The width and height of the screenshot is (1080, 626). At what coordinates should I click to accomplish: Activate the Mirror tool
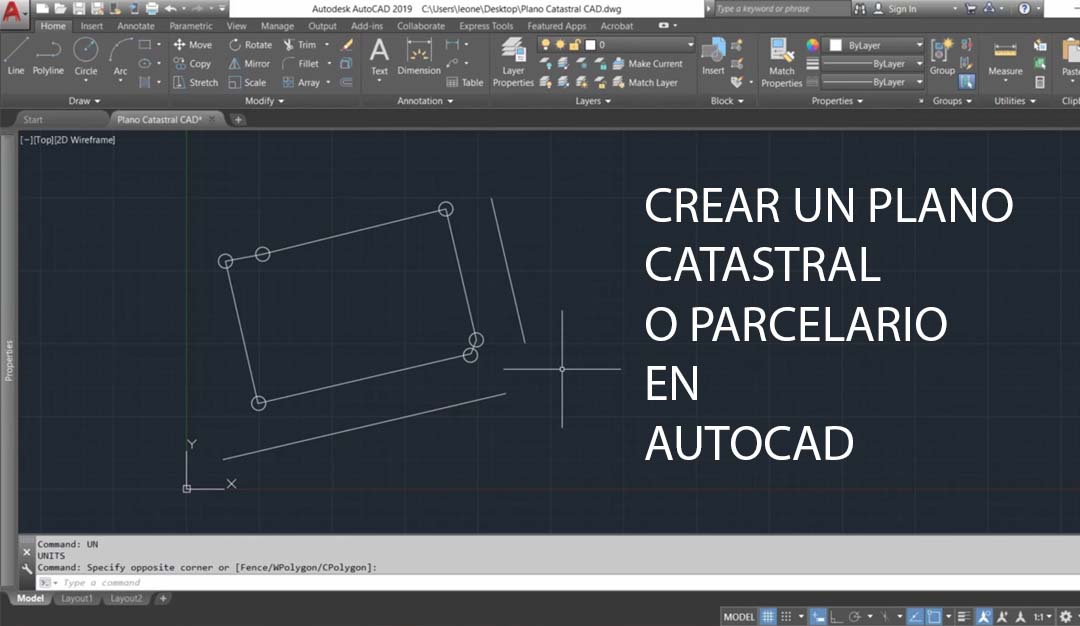(x=249, y=63)
